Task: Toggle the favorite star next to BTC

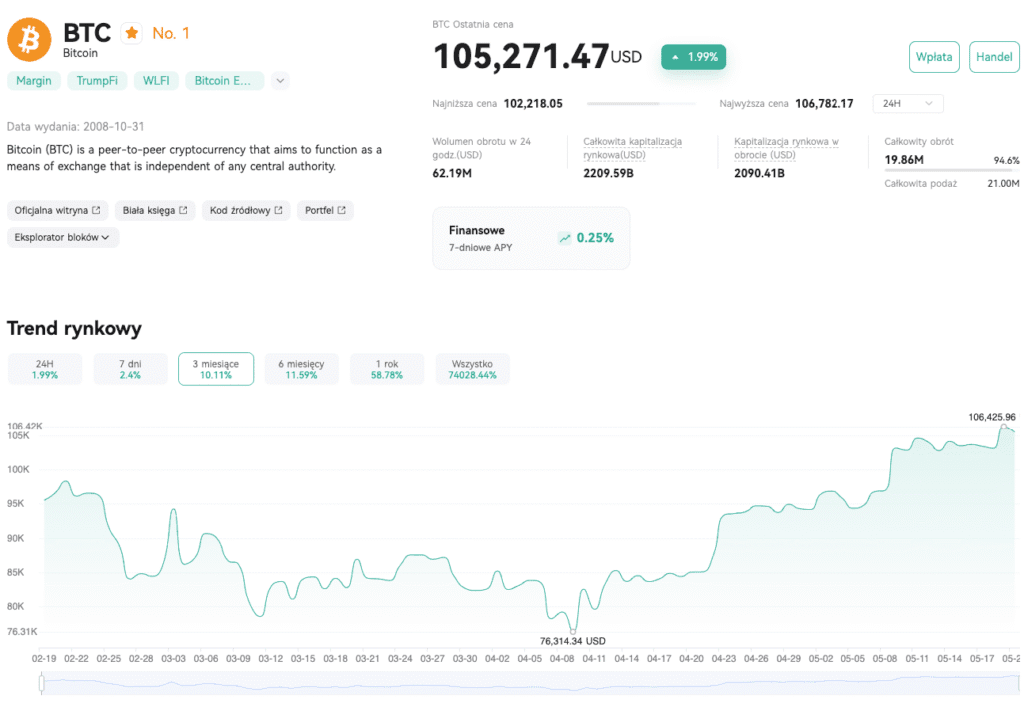Action: pyautogui.click(x=132, y=33)
